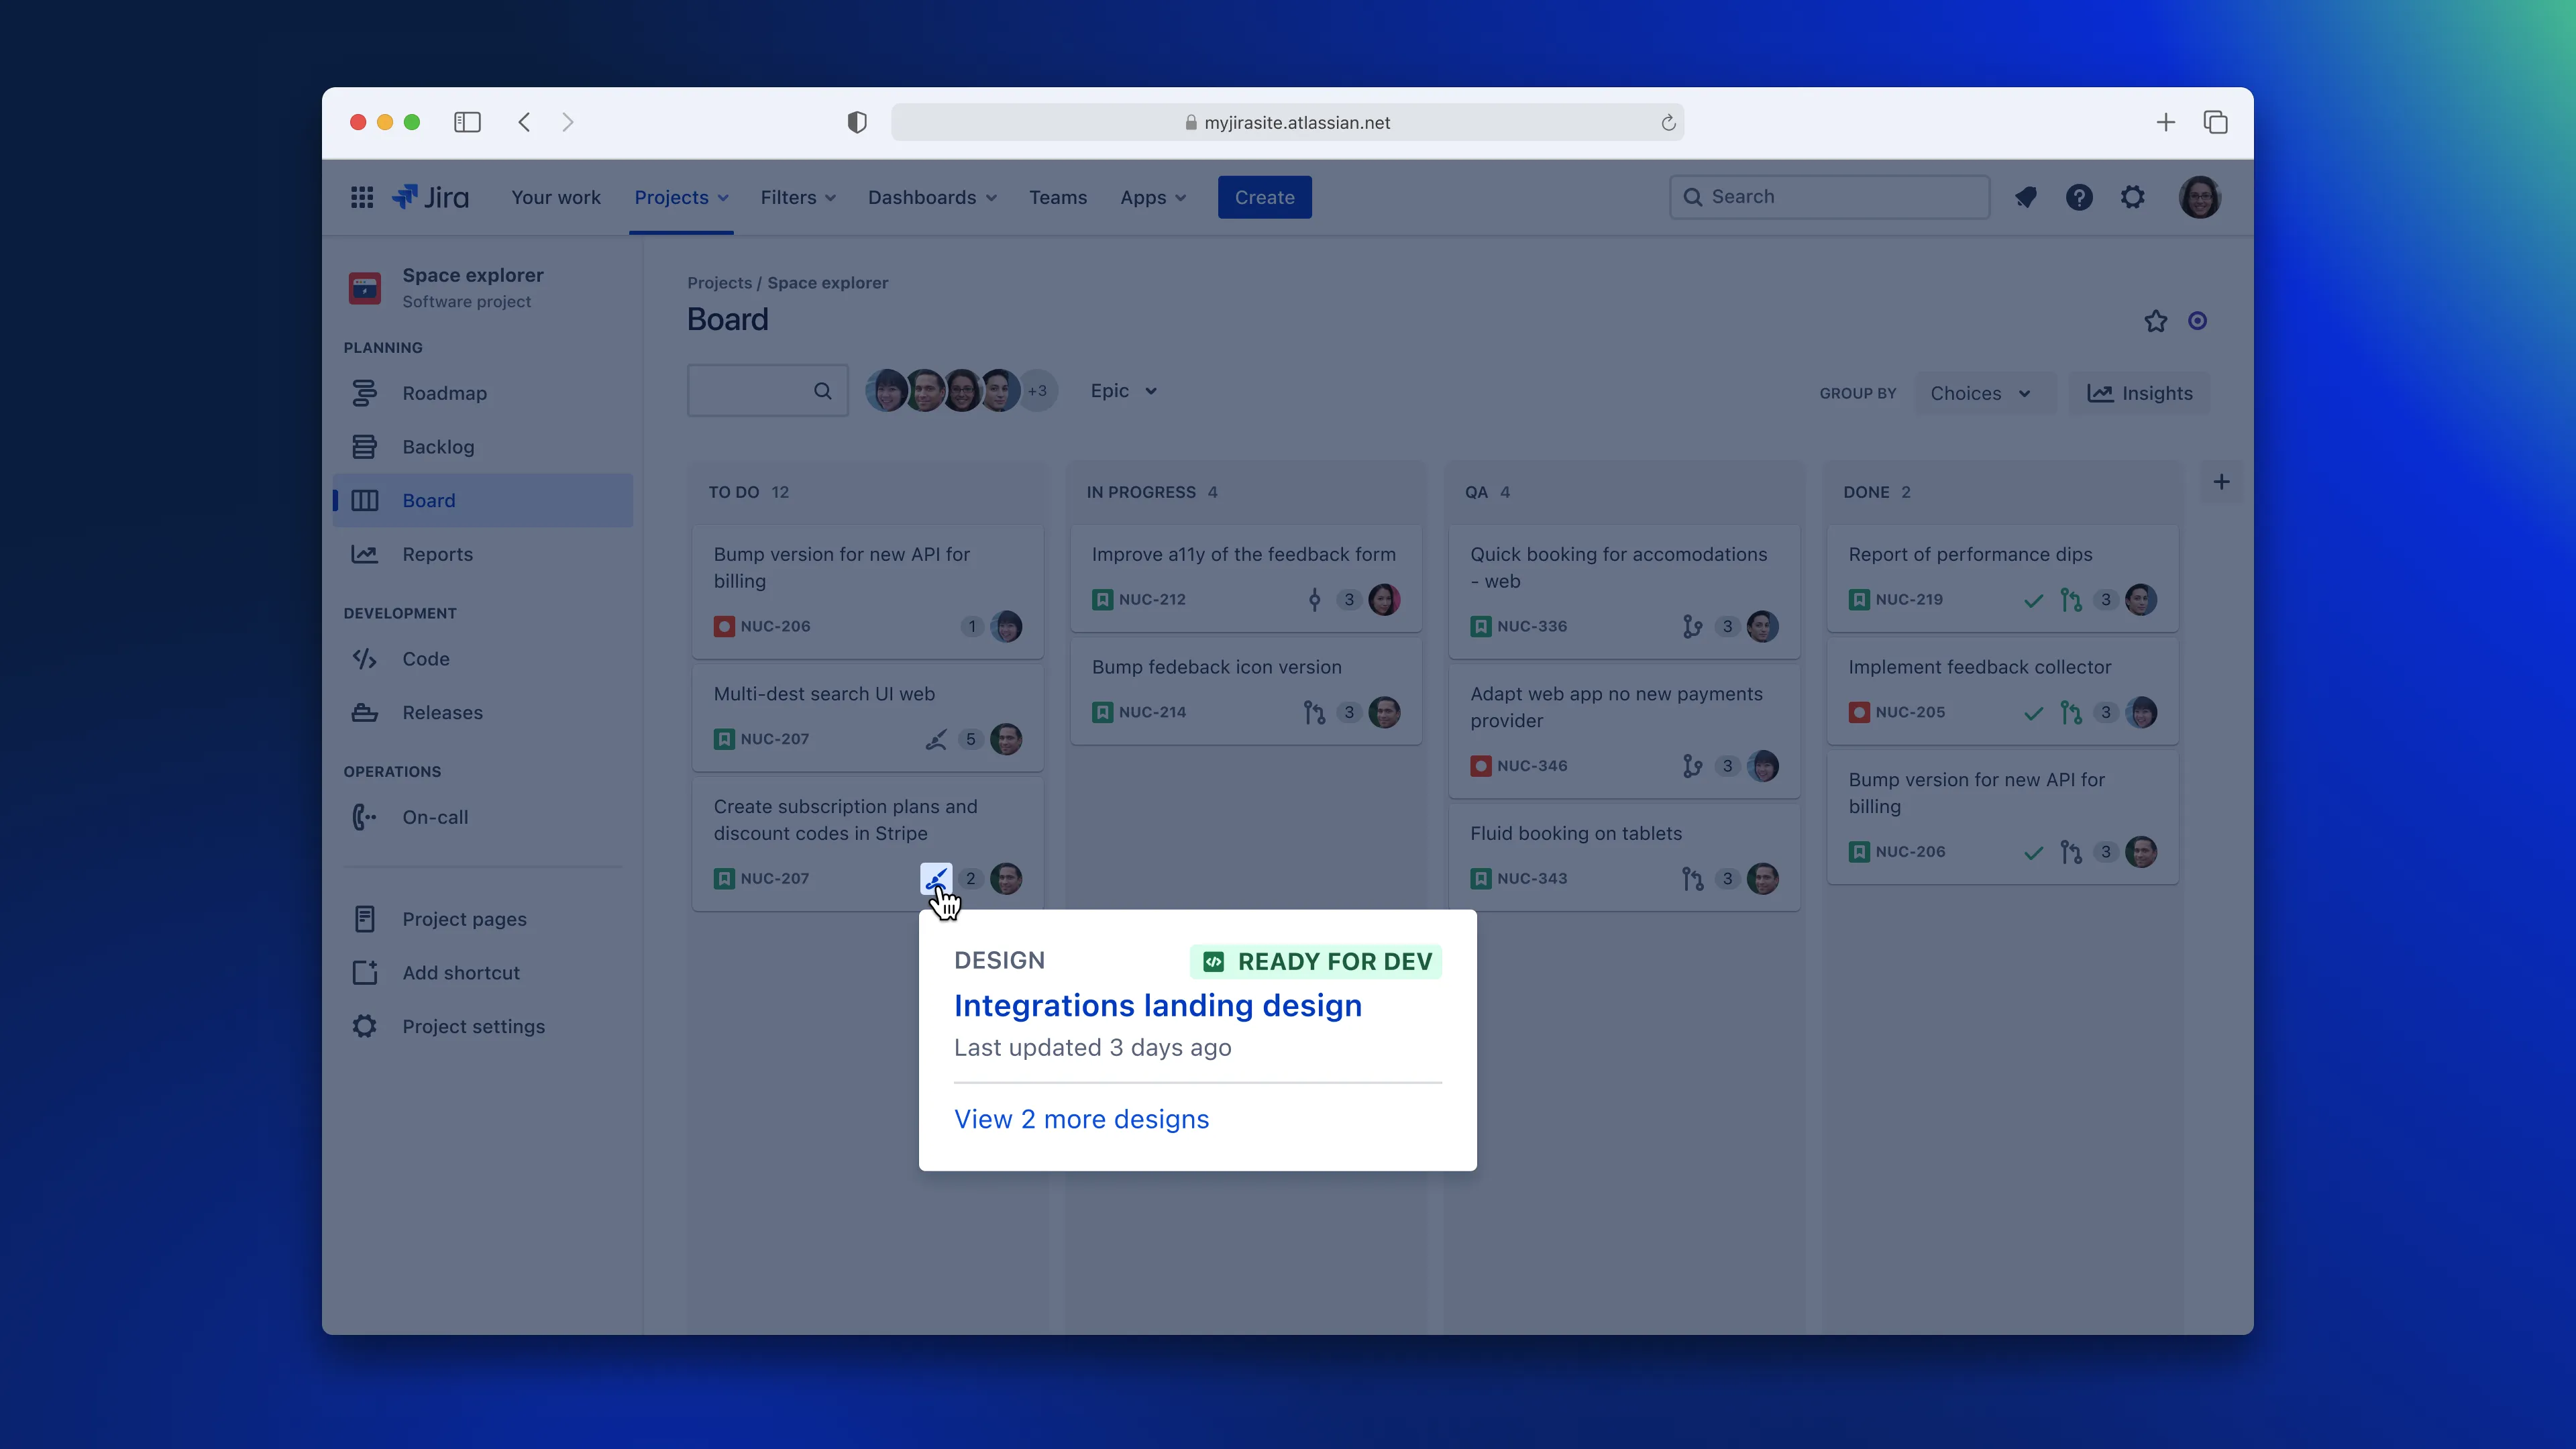This screenshot has height=1449, width=2576.
Task: Select the Roadmap icon in the sidebar
Action: 365,393
